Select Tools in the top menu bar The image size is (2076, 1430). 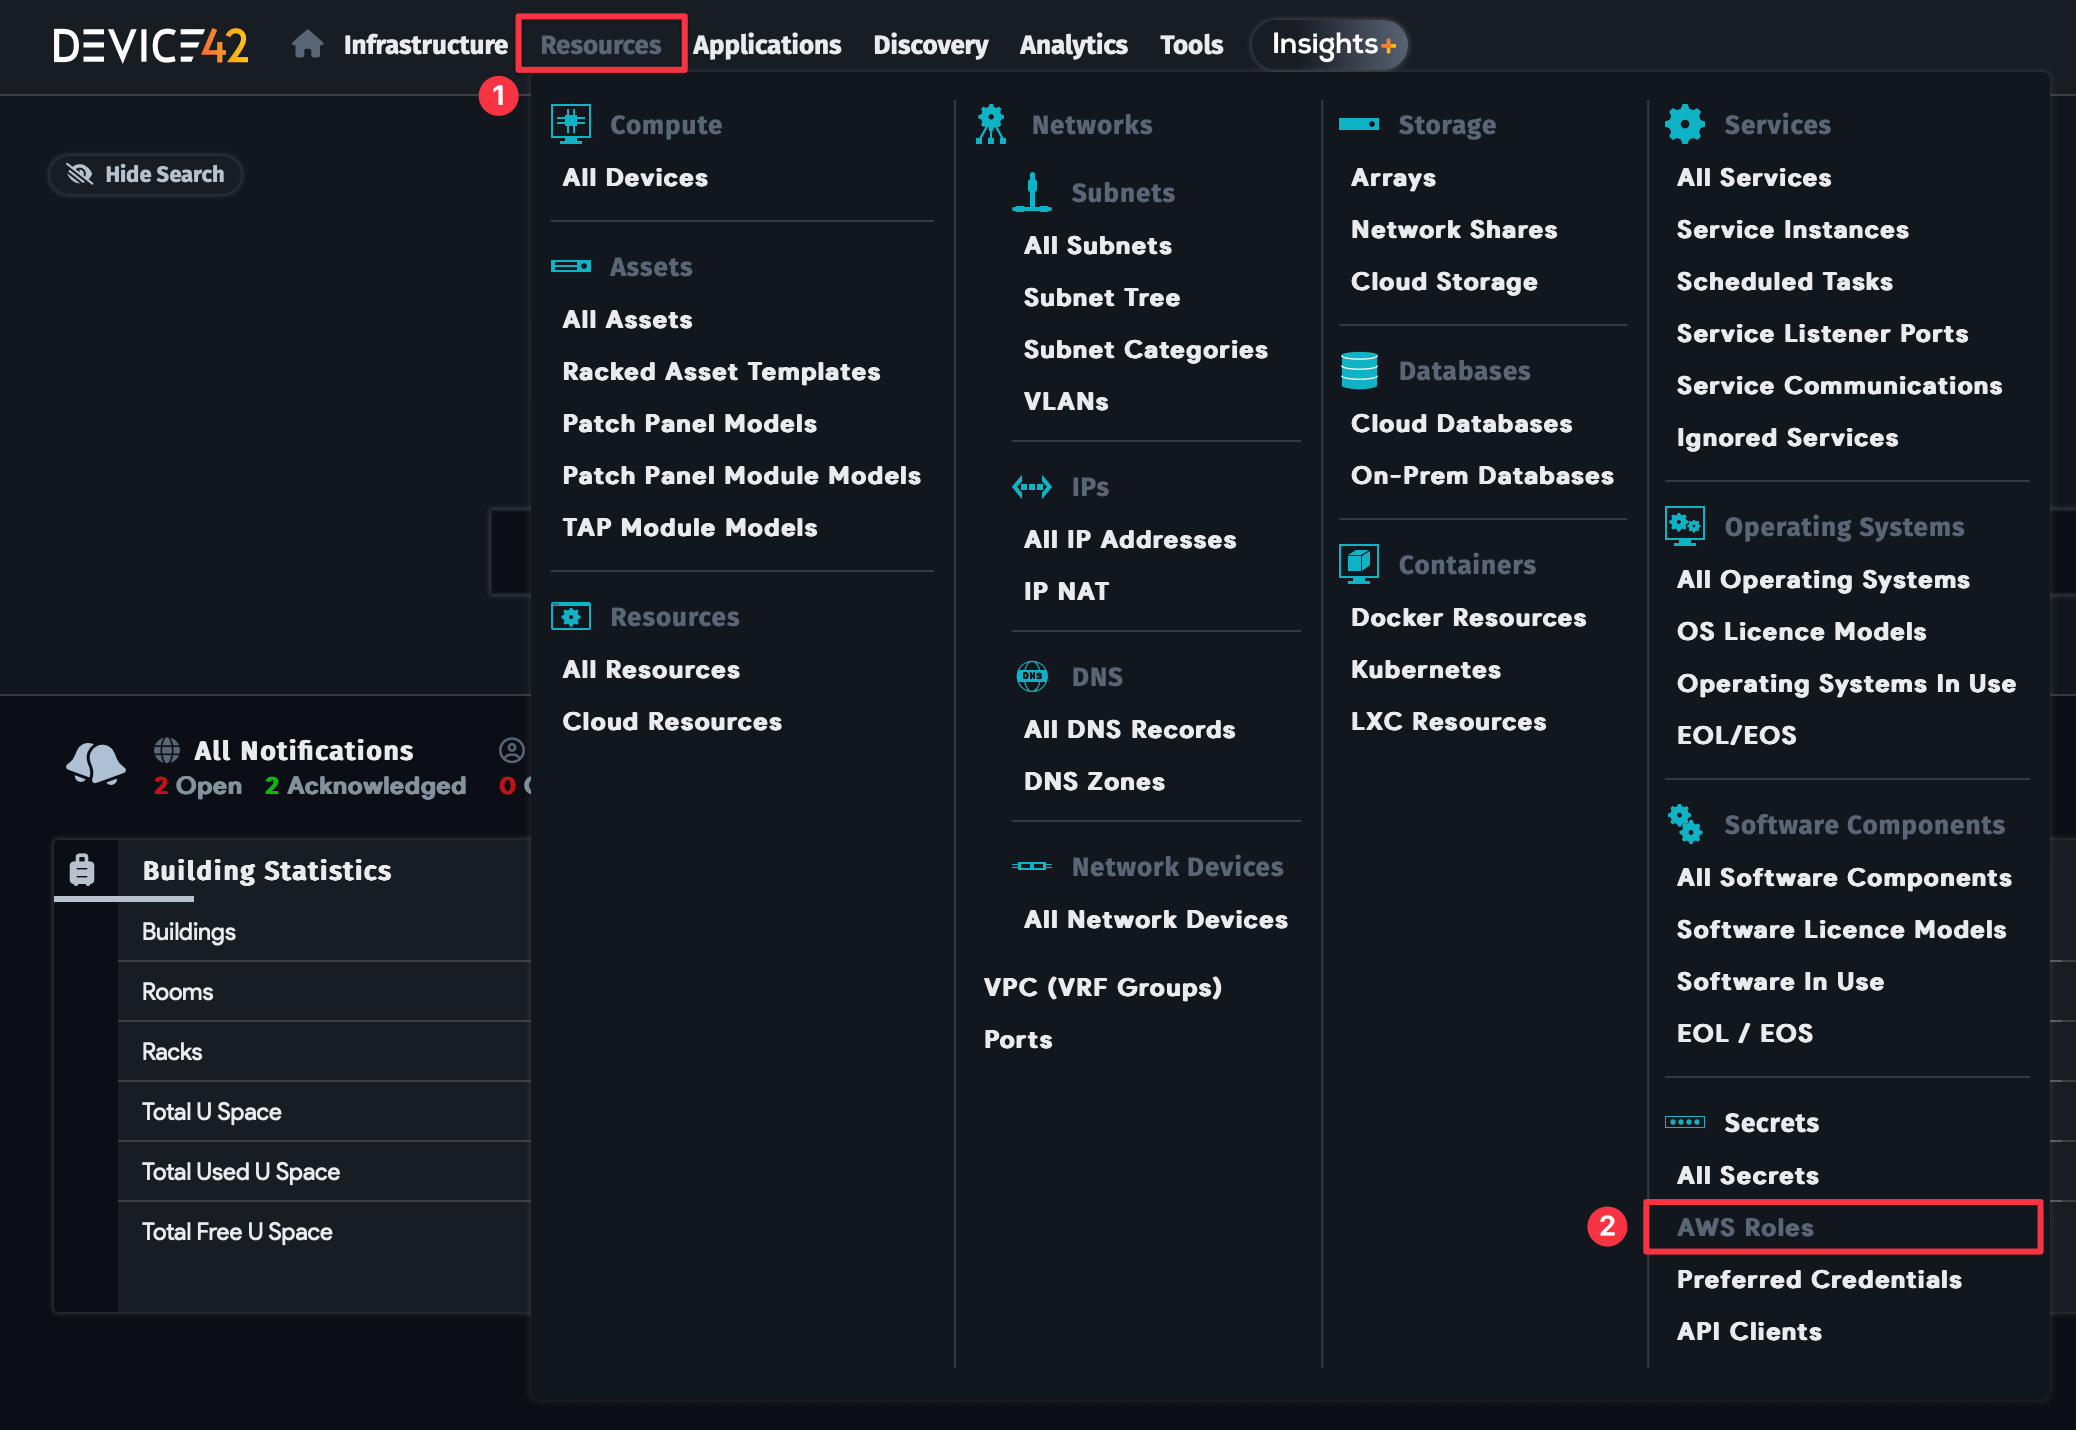[1190, 44]
